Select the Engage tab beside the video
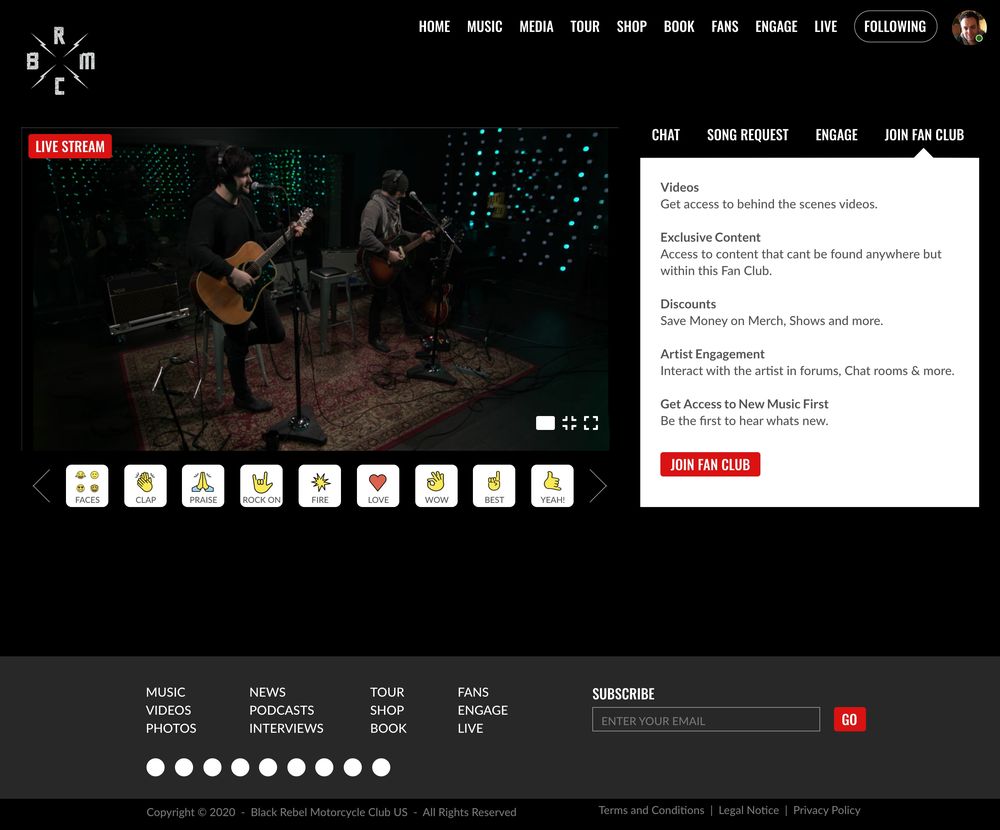This screenshot has width=1000, height=830. click(836, 135)
